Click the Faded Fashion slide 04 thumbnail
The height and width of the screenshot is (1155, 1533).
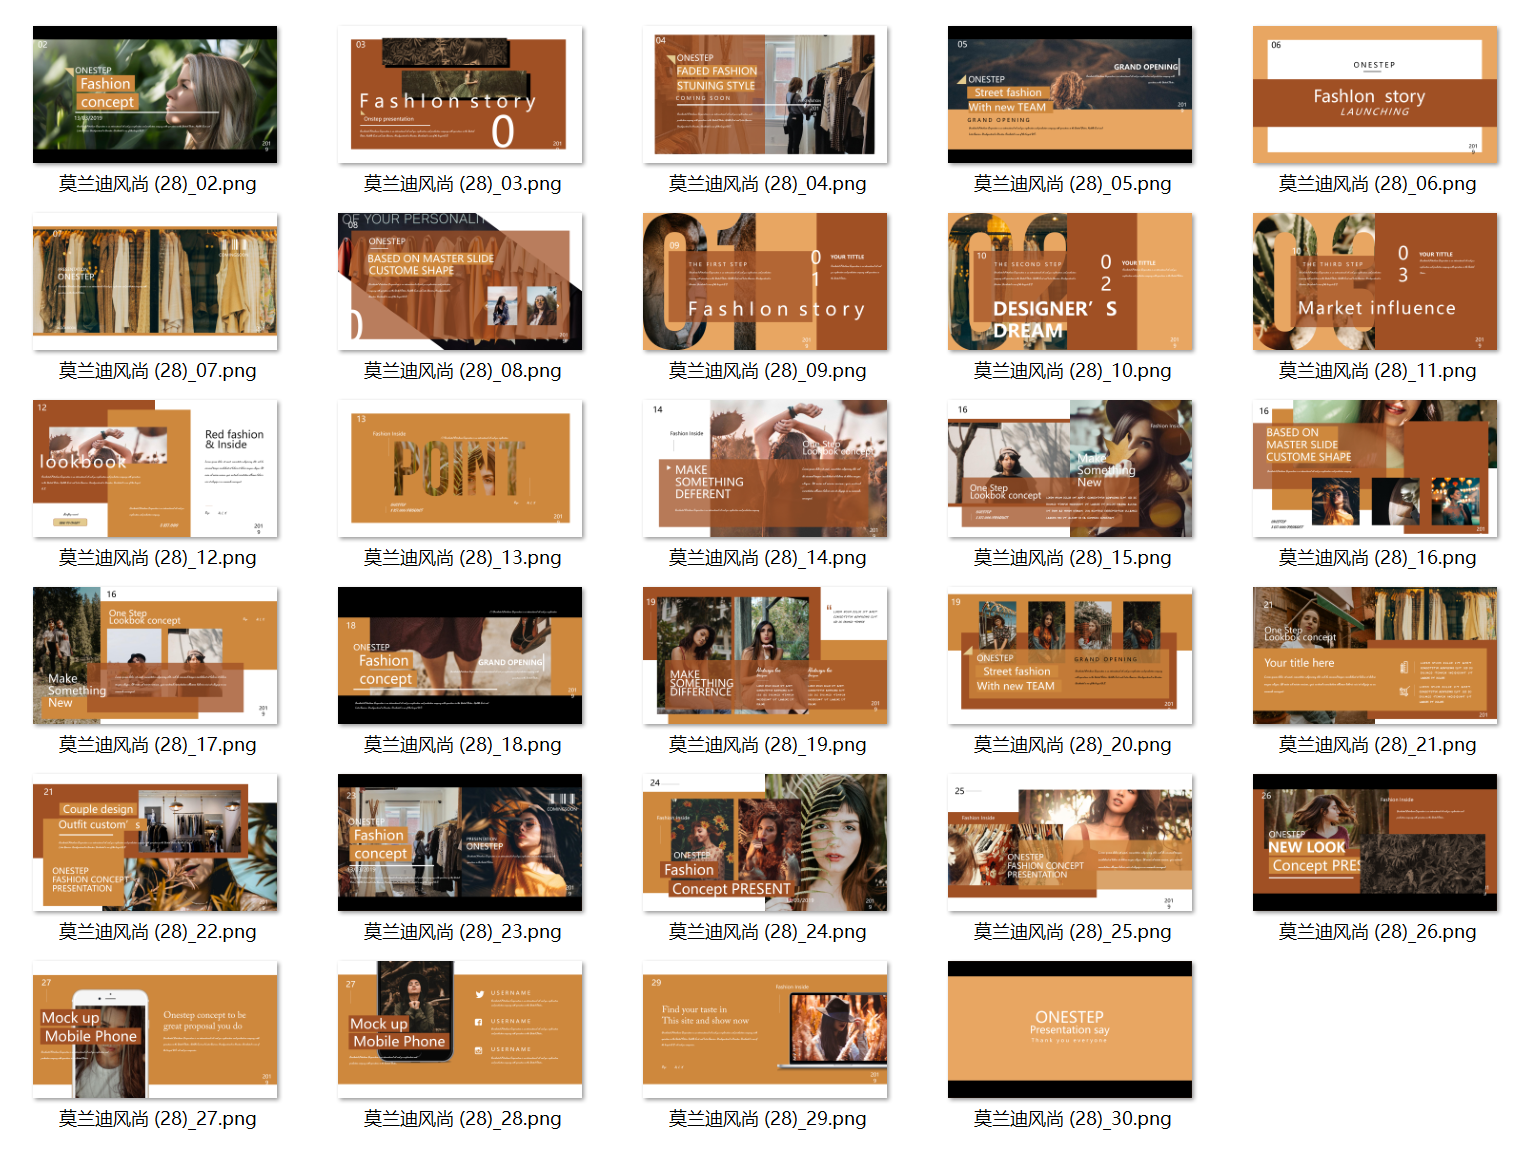[x=765, y=94]
